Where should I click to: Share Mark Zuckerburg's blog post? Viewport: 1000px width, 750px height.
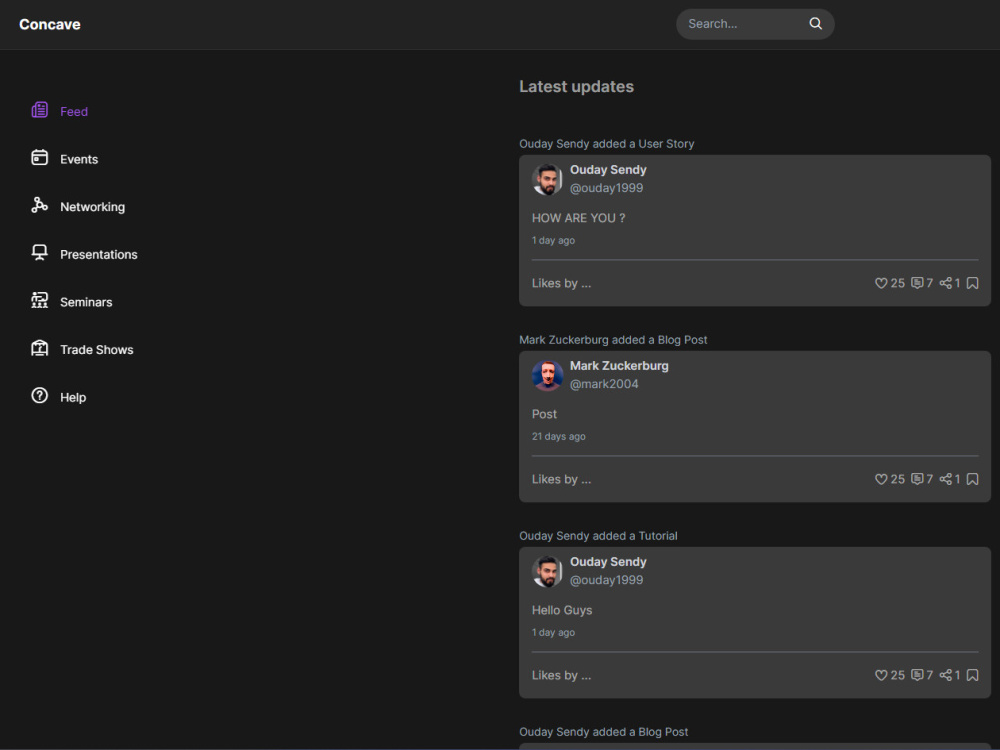click(x=946, y=479)
